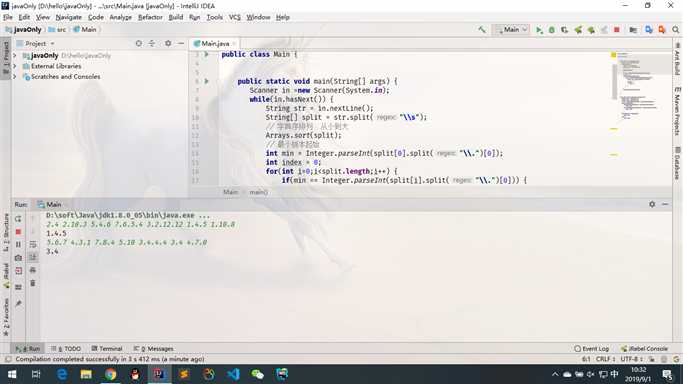Open the VCS menu

[x=234, y=17]
